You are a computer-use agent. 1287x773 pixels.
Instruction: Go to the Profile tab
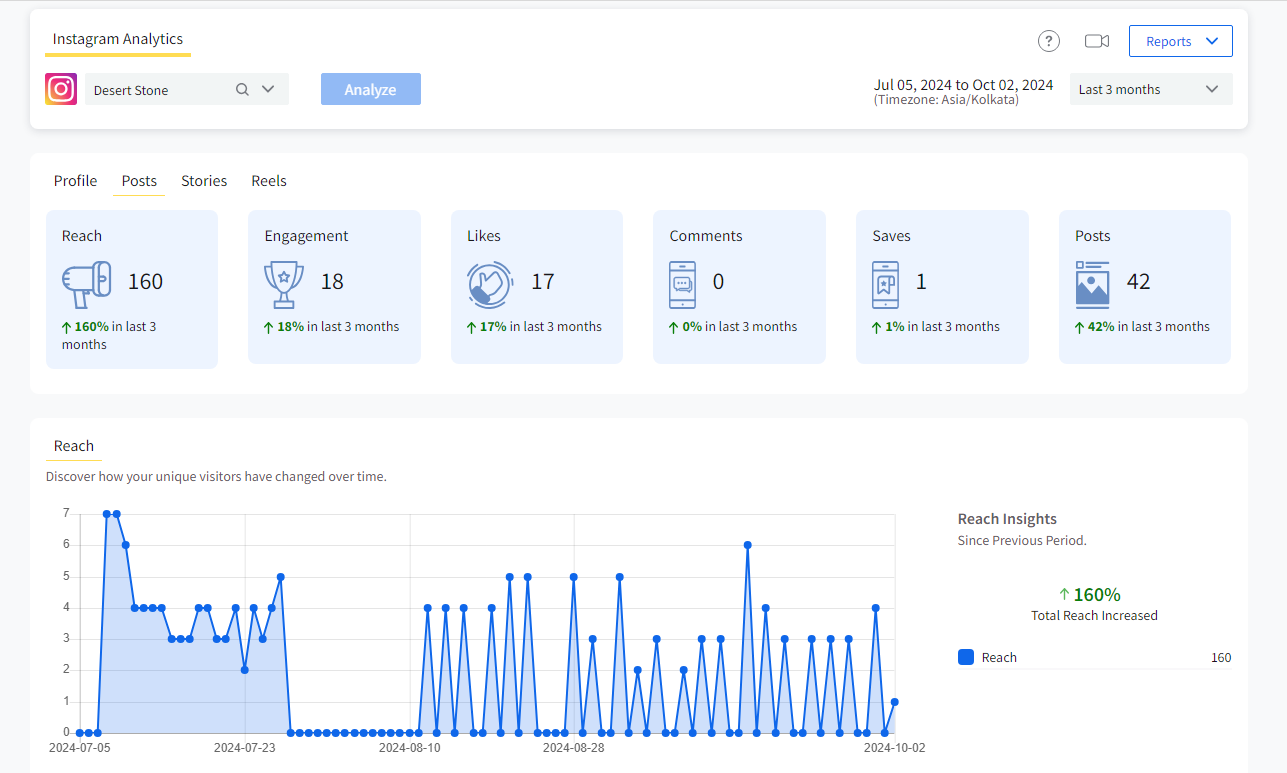pyautogui.click(x=75, y=181)
